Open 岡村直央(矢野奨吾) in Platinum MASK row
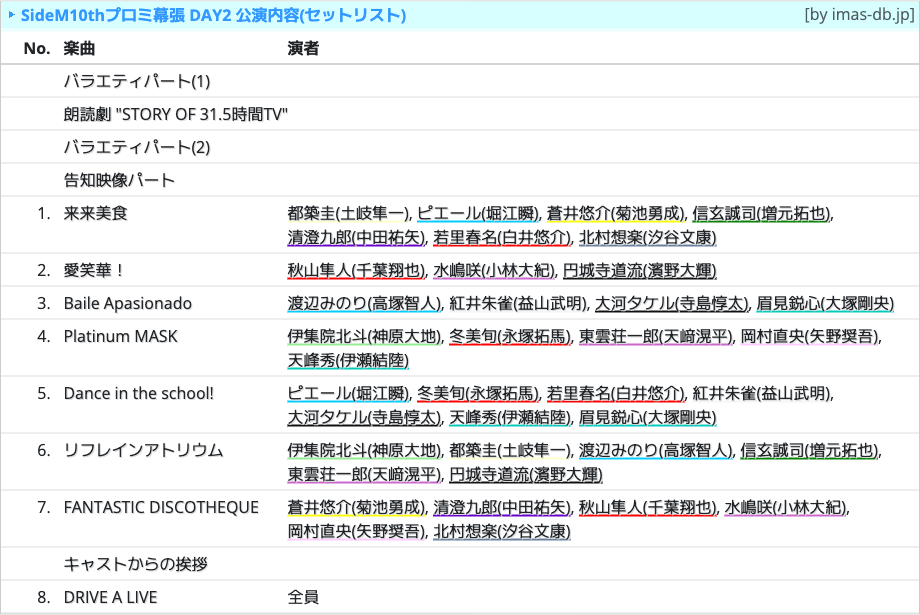 [x=810, y=336]
